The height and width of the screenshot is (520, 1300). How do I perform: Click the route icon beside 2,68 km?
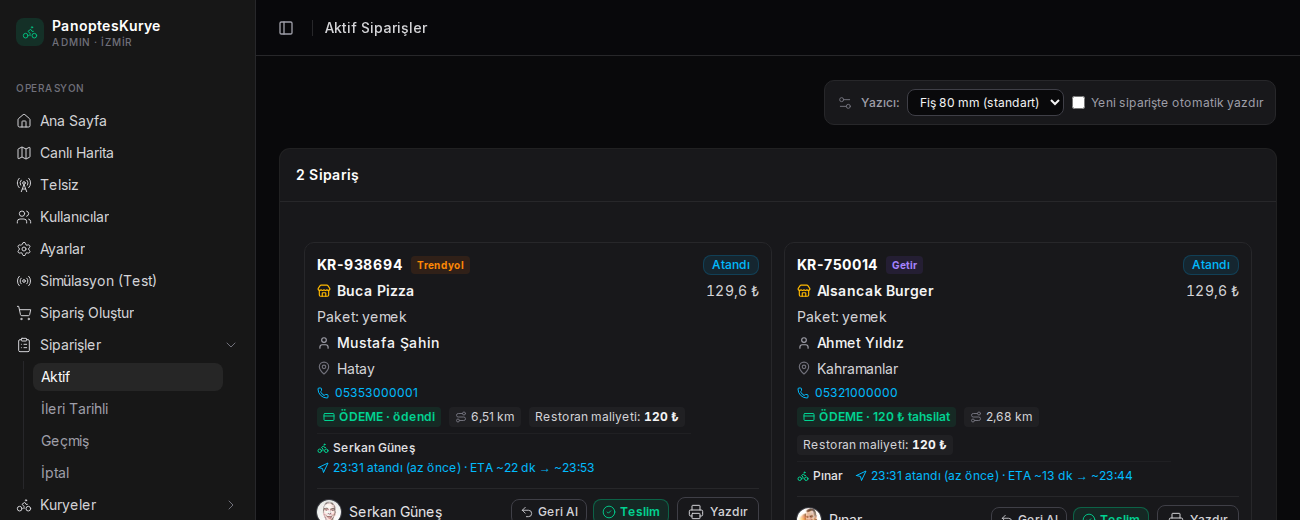976,417
